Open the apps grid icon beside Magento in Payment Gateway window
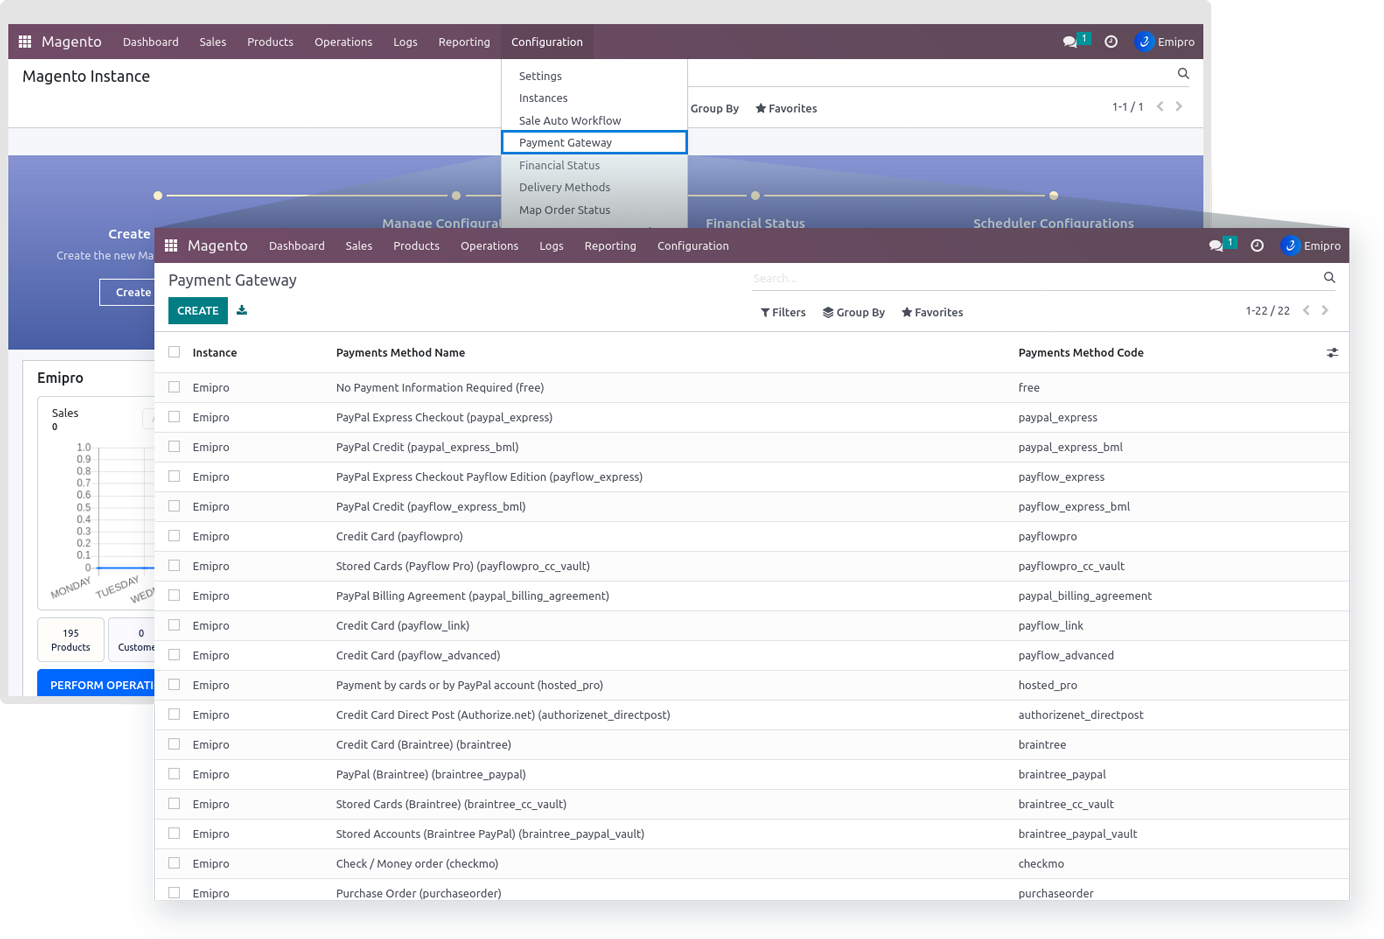The height and width of the screenshot is (939, 1384). (x=171, y=246)
